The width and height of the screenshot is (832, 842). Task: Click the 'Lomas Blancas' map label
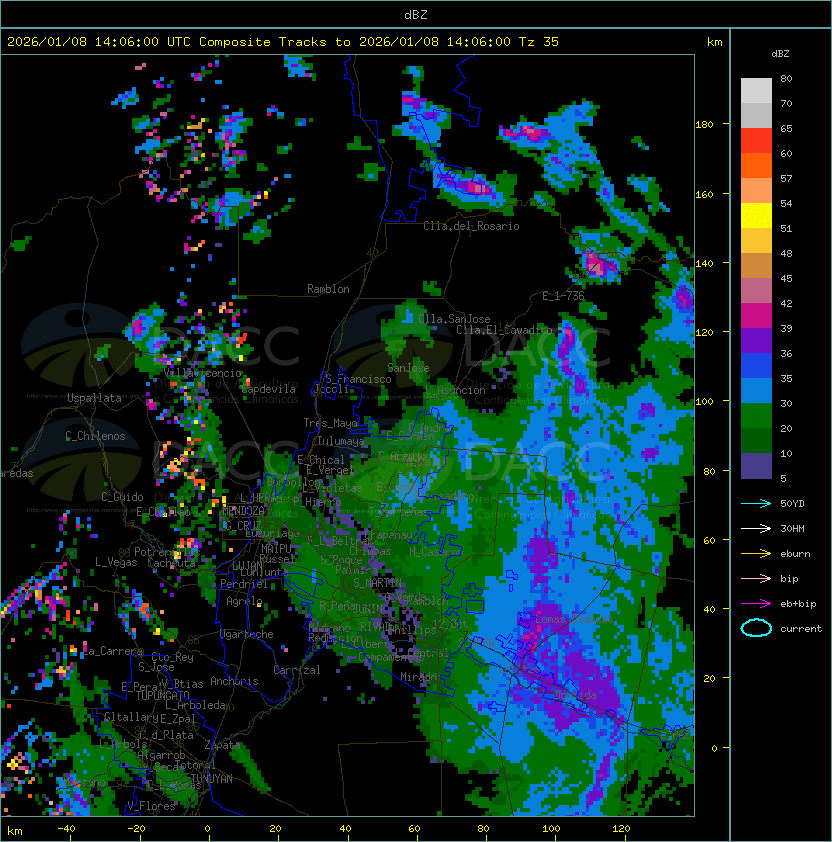tap(574, 620)
